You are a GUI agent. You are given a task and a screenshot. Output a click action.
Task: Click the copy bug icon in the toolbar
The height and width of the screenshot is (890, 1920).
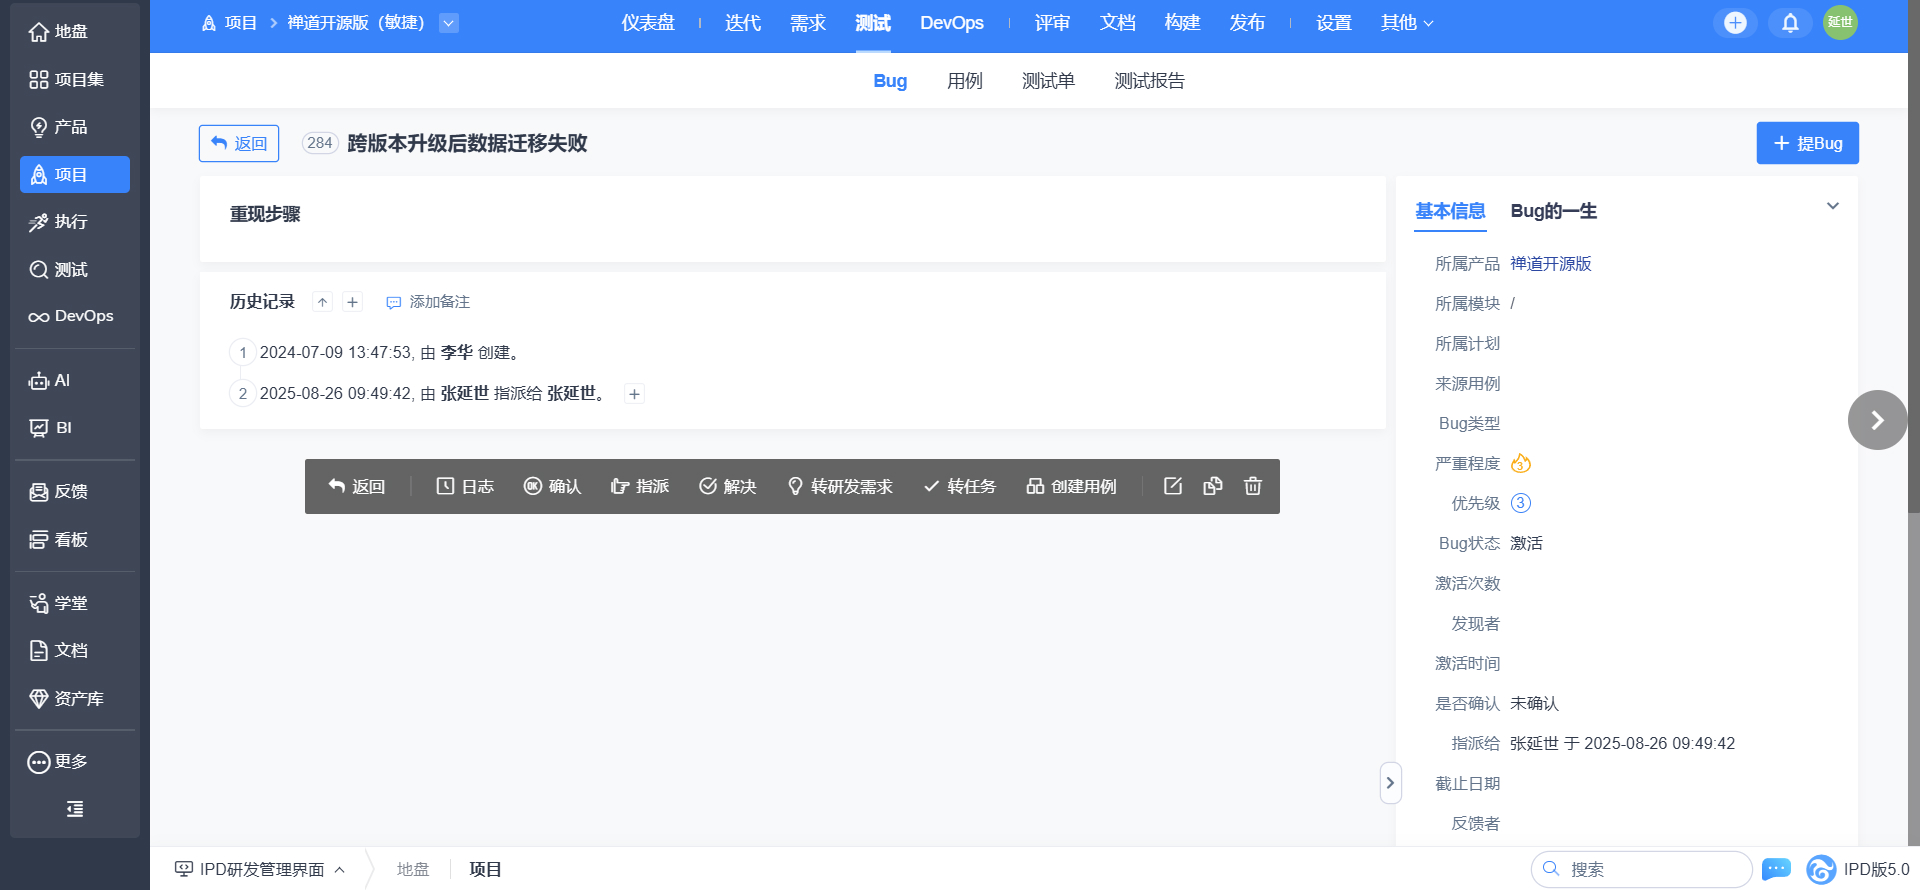[1213, 486]
